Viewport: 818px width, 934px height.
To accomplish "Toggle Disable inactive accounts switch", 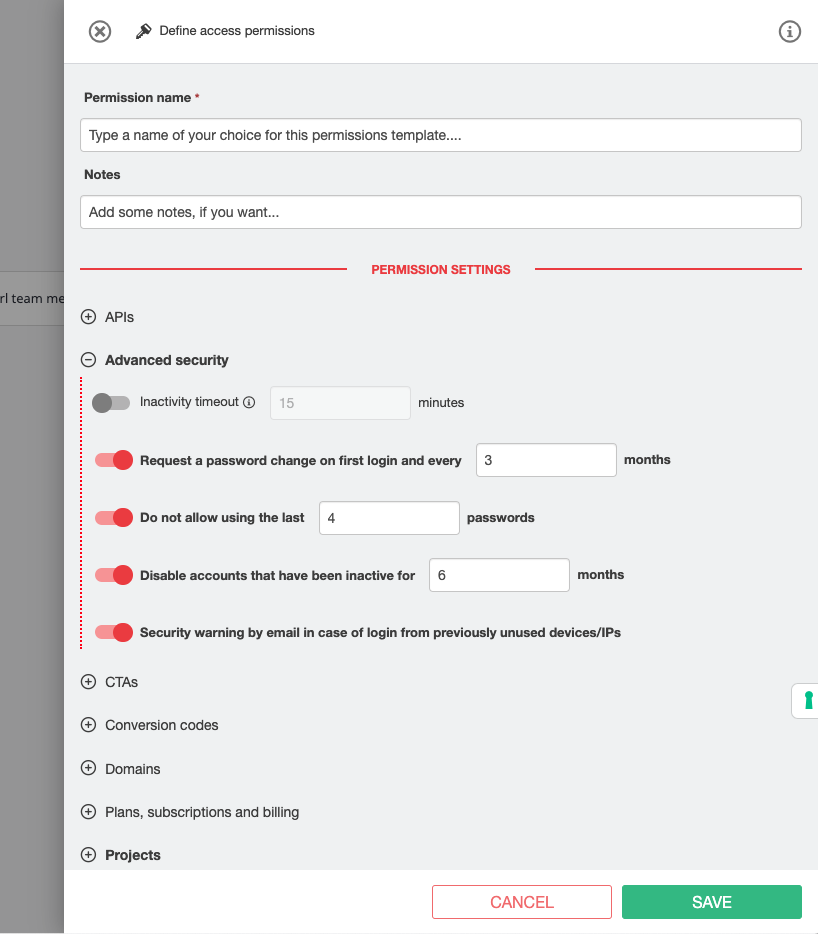I will coord(114,575).
